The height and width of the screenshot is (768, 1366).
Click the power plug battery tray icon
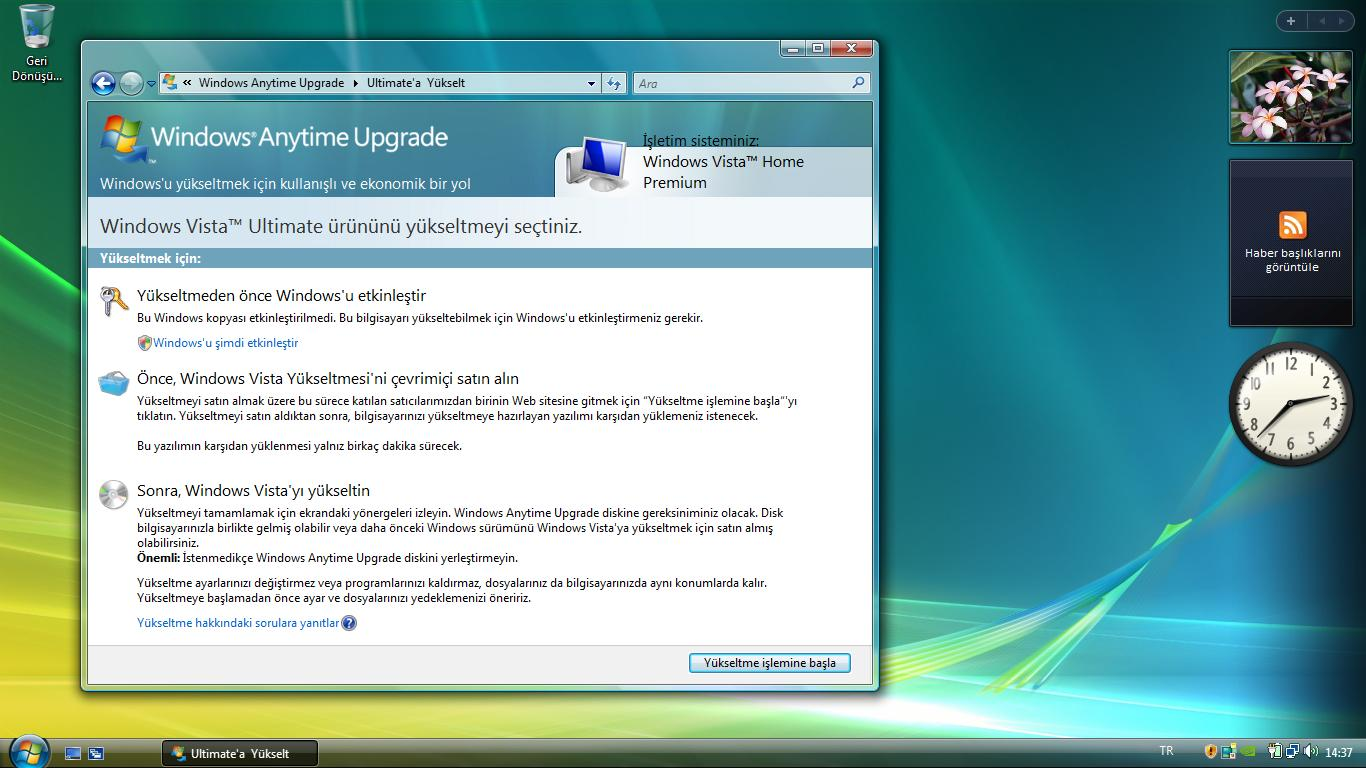coord(1275,751)
